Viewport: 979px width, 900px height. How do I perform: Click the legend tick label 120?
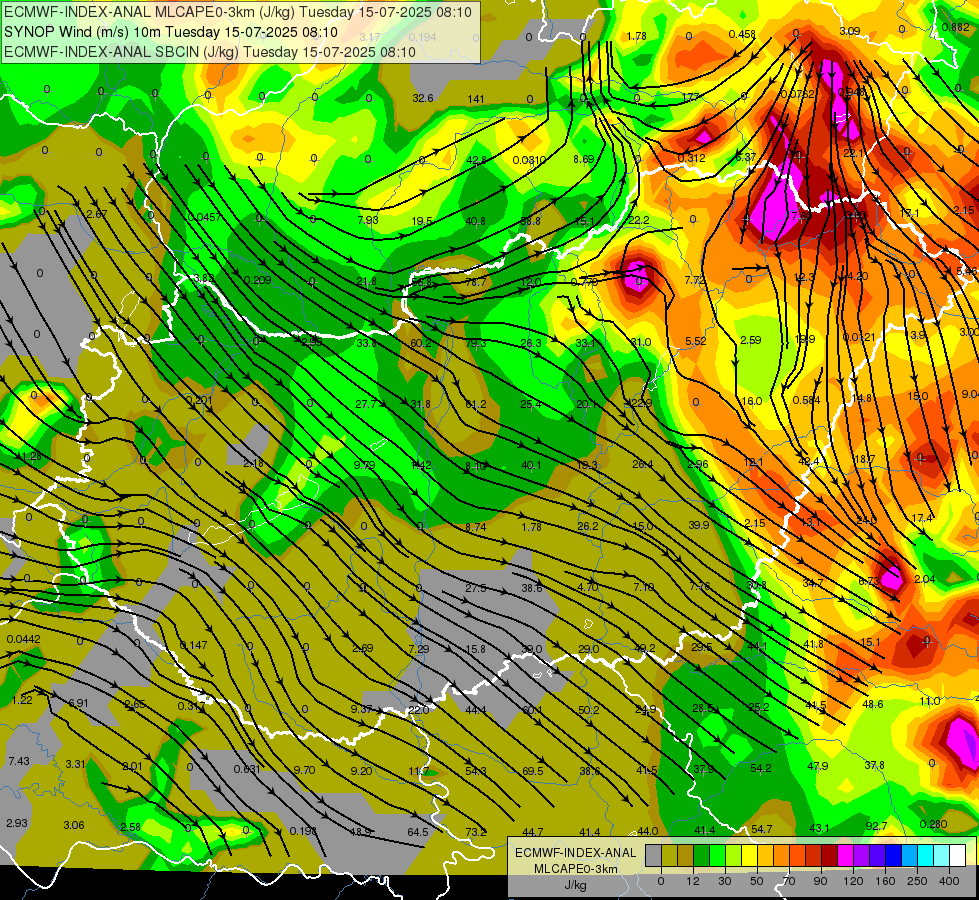click(853, 881)
